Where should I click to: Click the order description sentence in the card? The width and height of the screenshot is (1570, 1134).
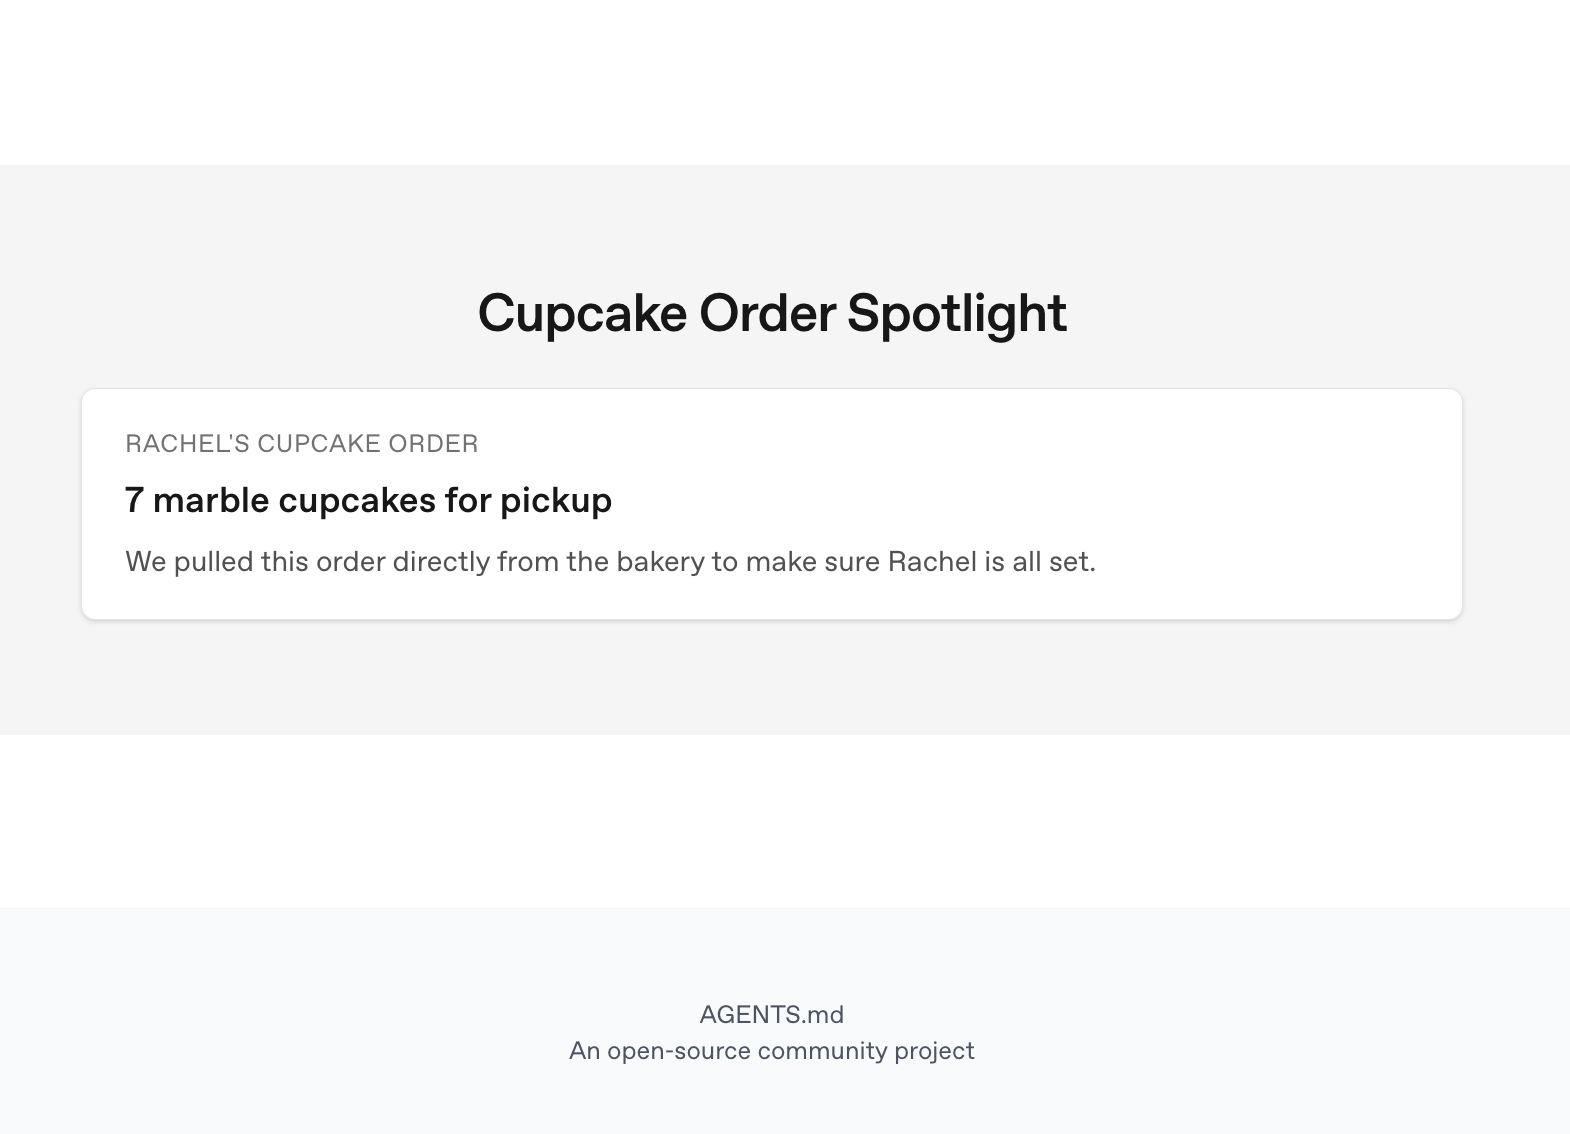pos(610,562)
